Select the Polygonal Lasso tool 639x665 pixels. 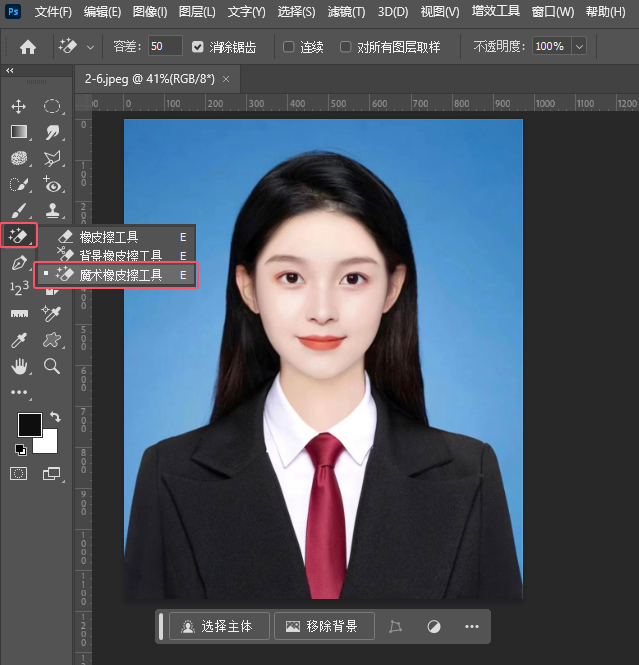click(52, 159)
